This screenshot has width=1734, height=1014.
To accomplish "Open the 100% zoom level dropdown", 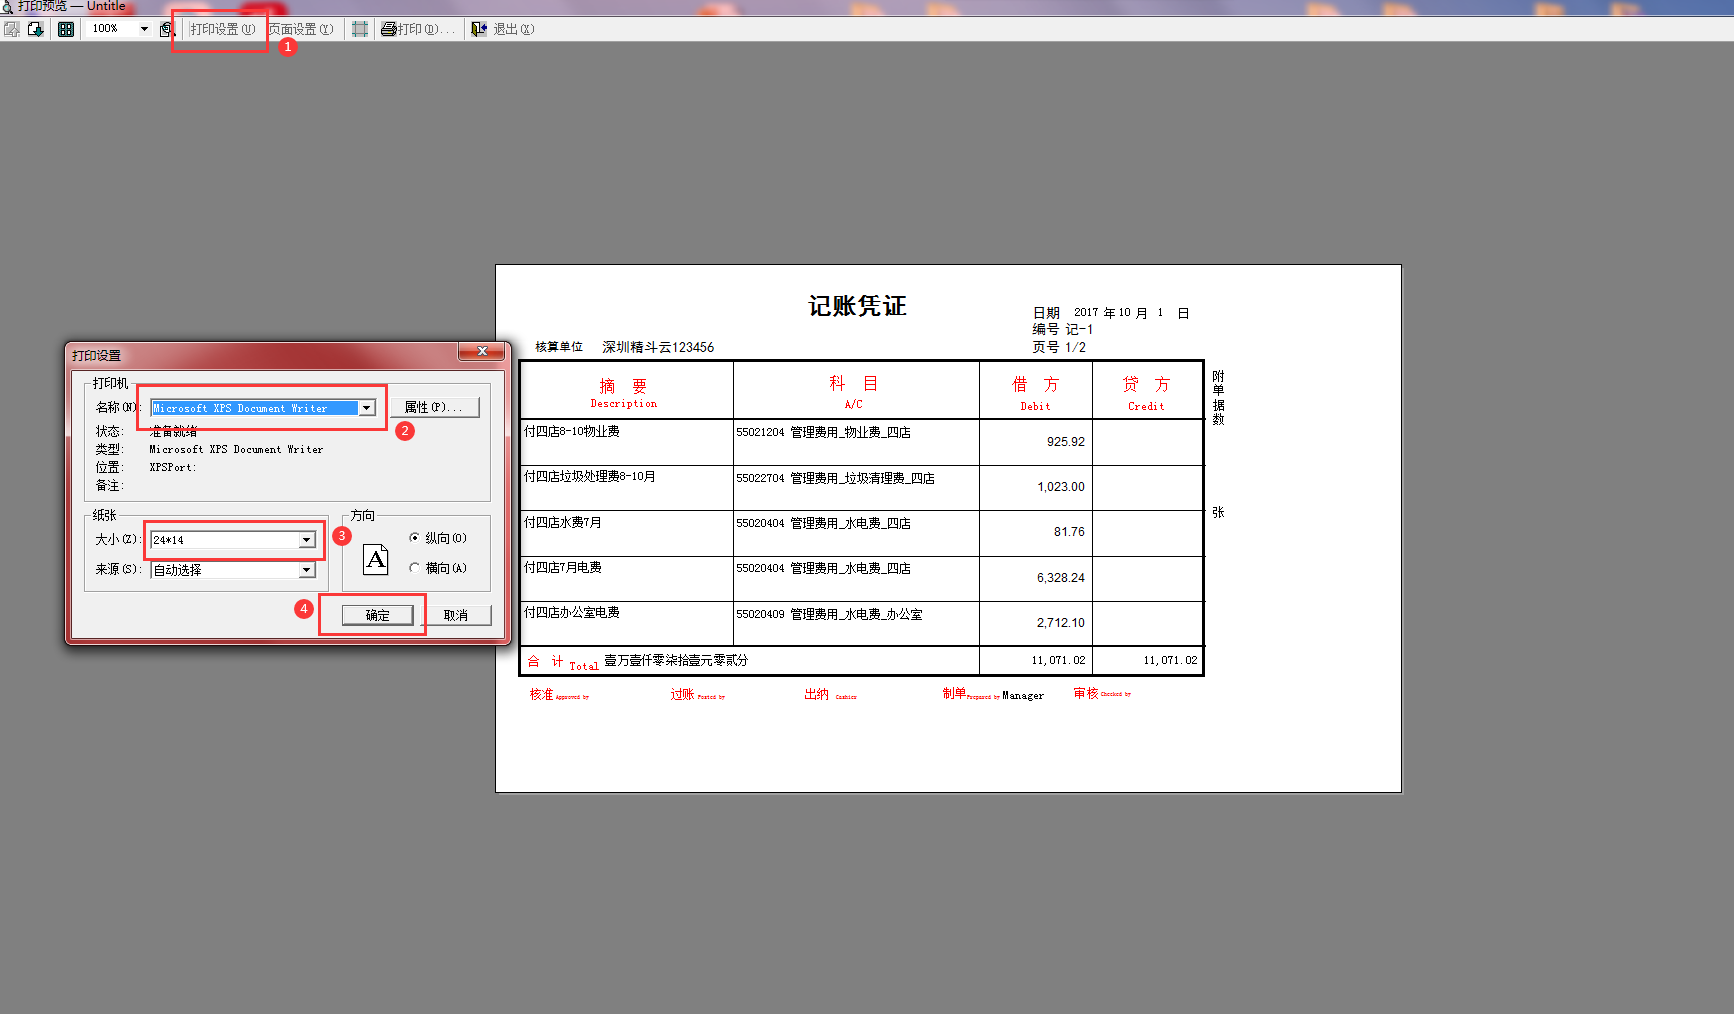I will [x=144, y=29].
